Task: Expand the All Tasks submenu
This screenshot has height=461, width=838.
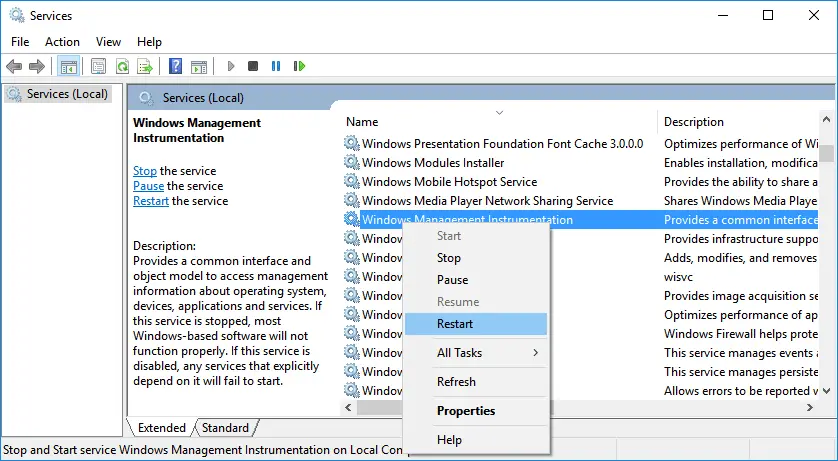Action: [476, 353]
